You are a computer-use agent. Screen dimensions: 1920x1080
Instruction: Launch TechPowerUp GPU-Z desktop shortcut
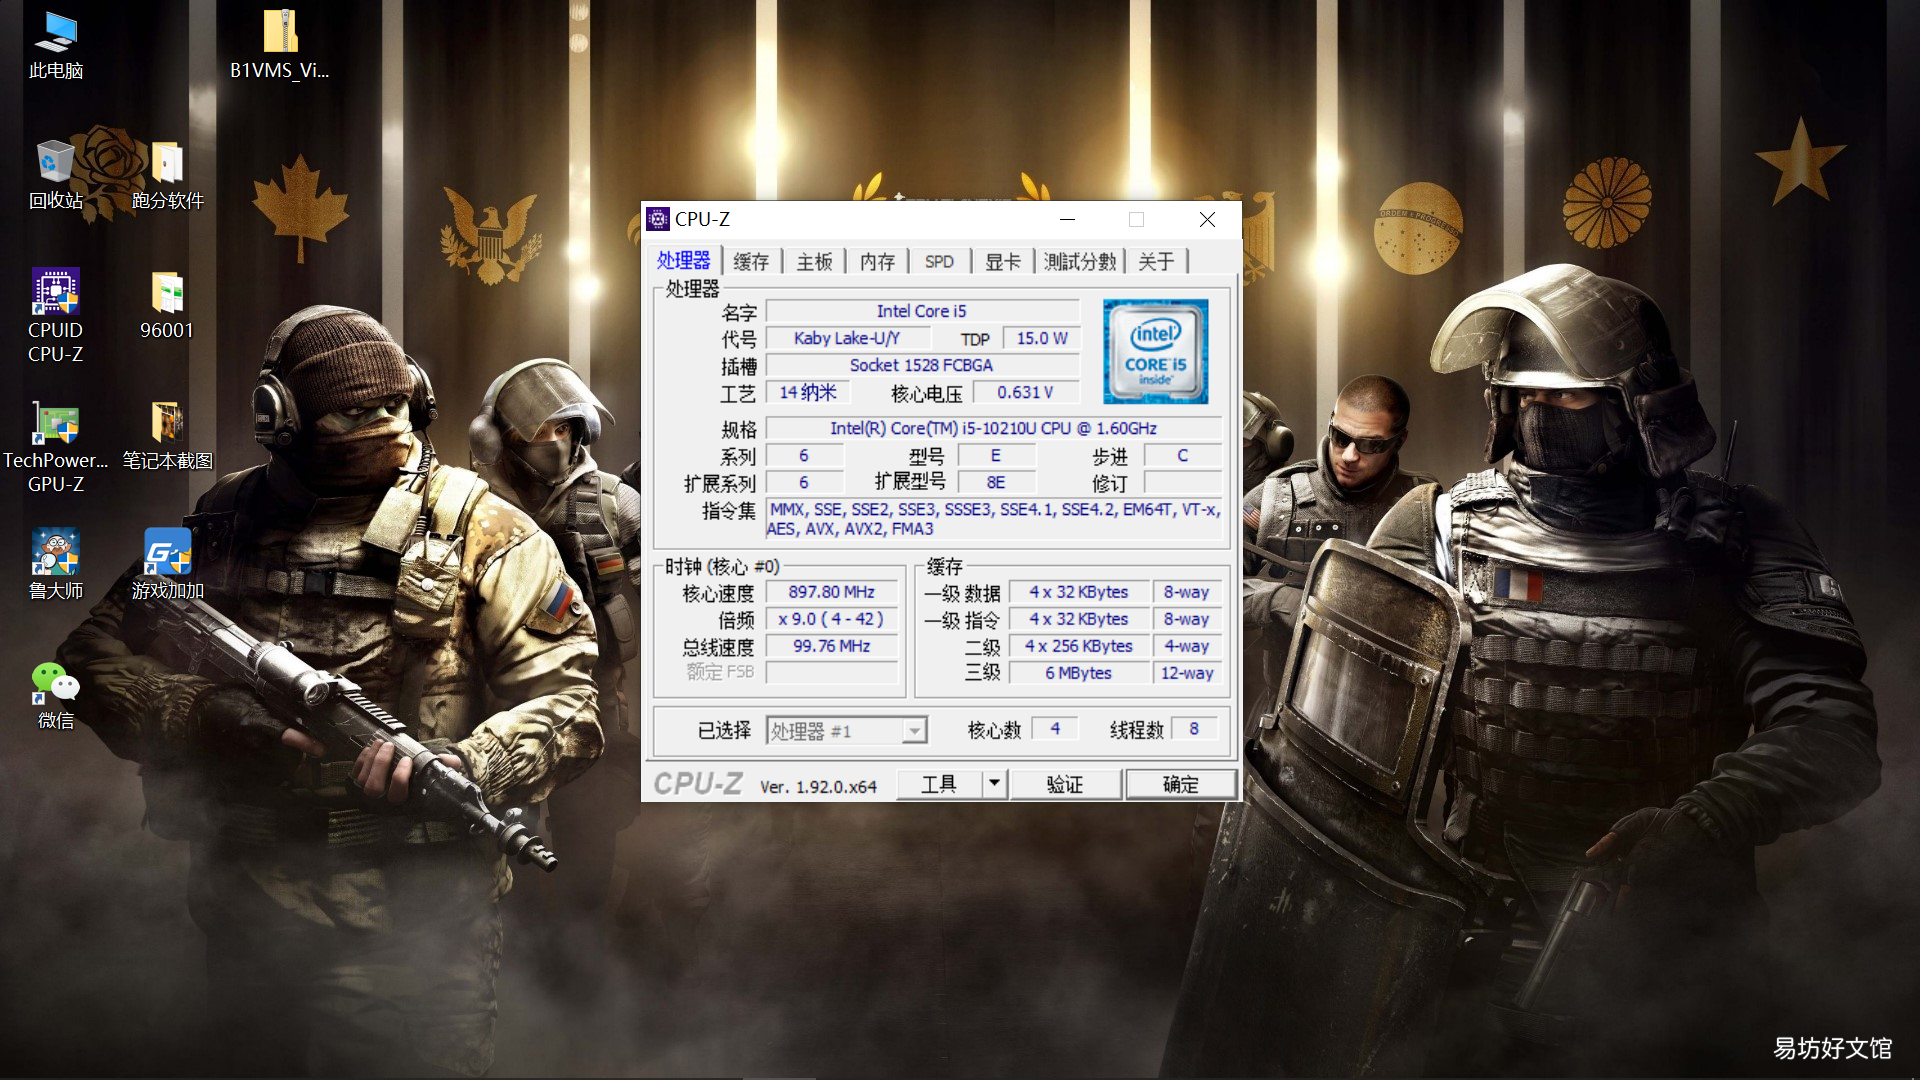point(55,447)
